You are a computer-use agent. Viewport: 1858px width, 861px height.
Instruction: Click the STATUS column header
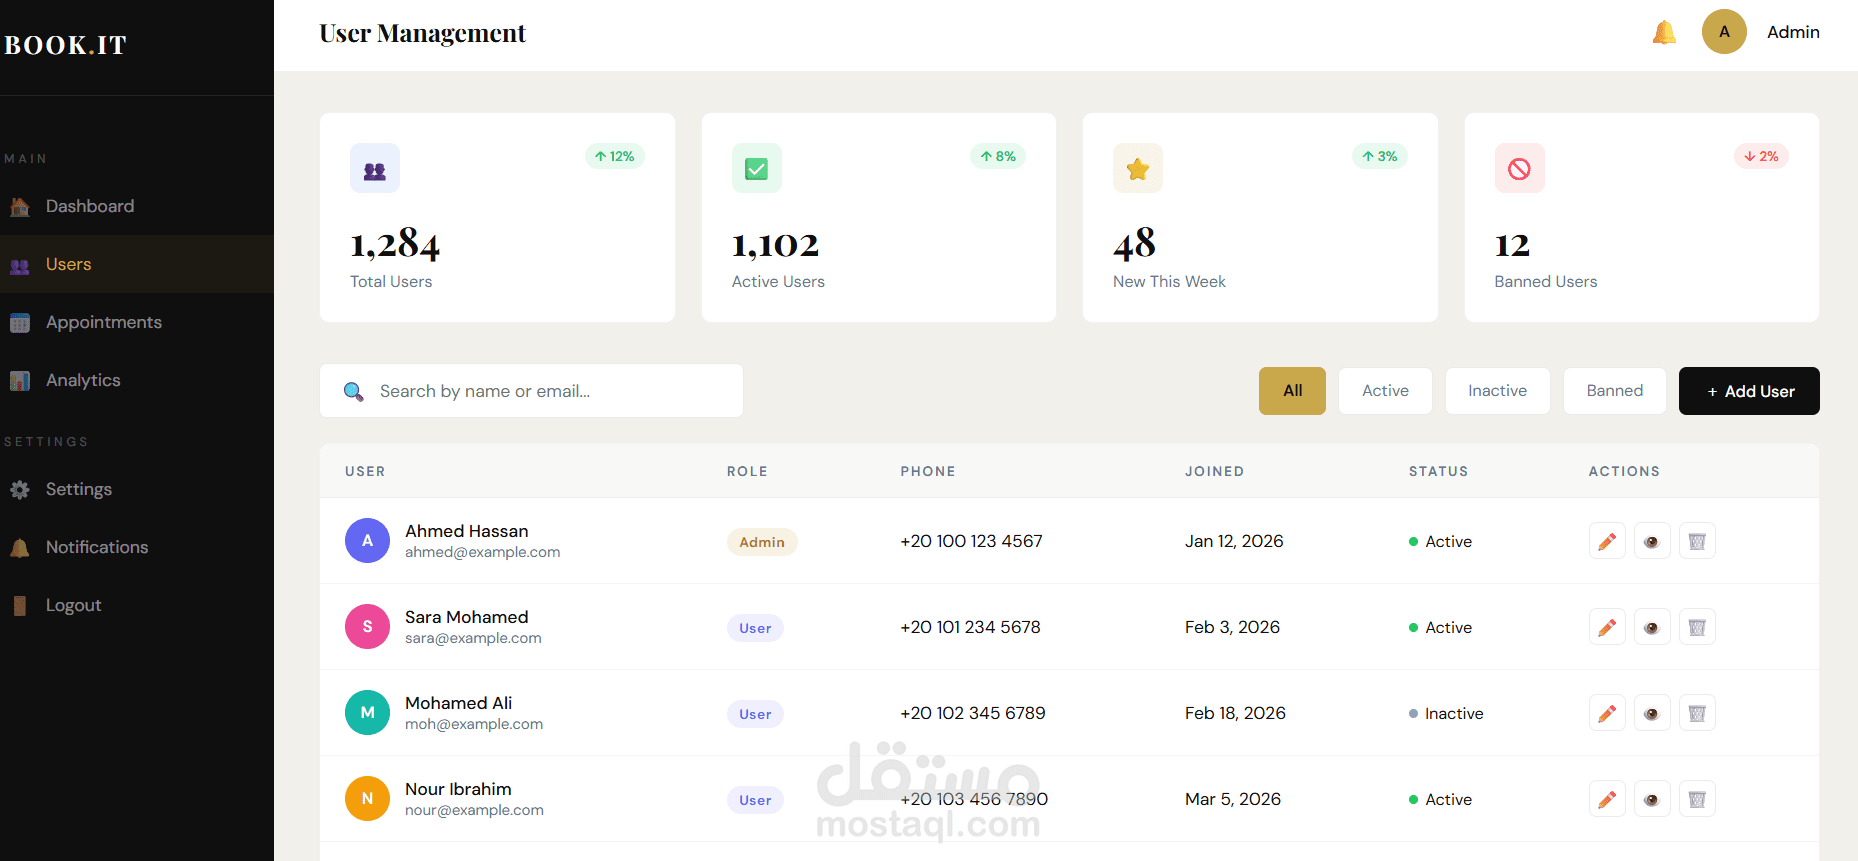1439,471
